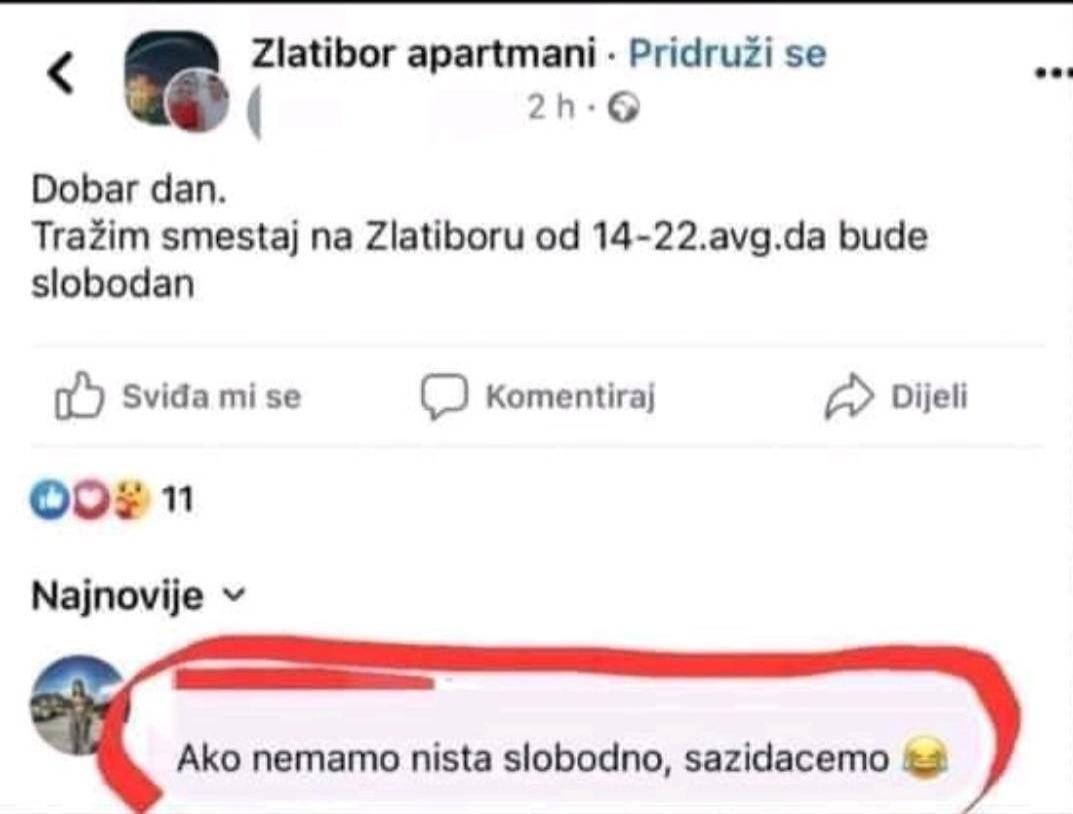Image resolution: width=1073 pixels, height=814 pixels.
Task: Click the heart reaction emoji
Action: pos(91,499)
